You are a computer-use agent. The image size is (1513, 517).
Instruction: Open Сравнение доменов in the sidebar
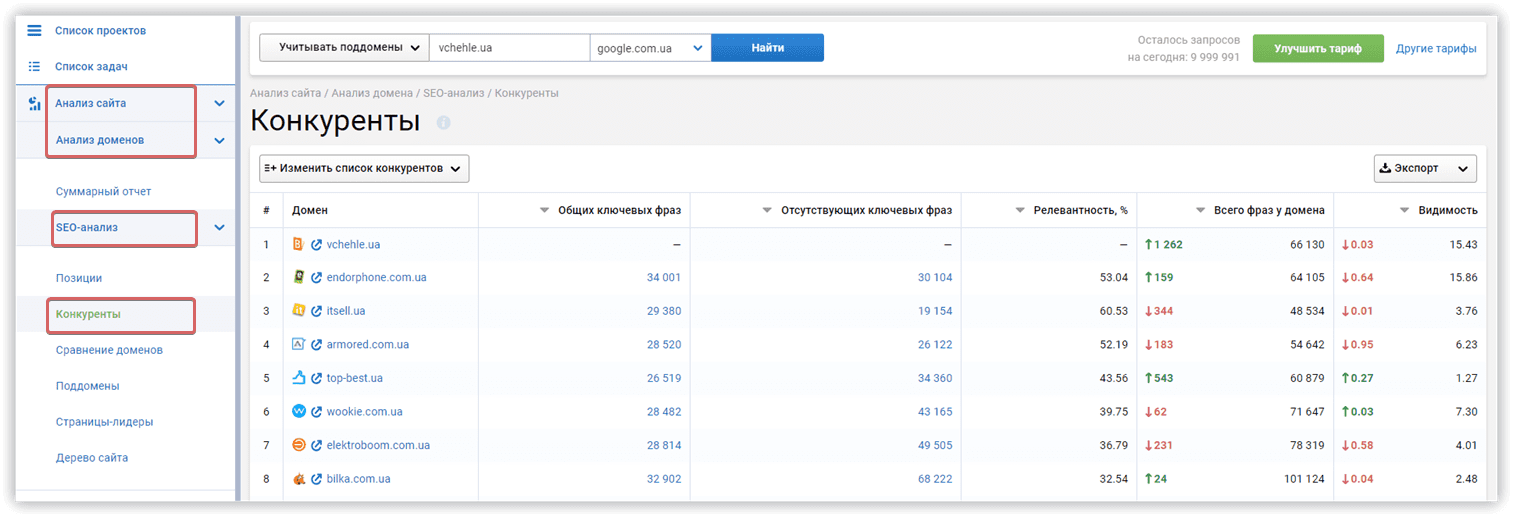(109, 350)
